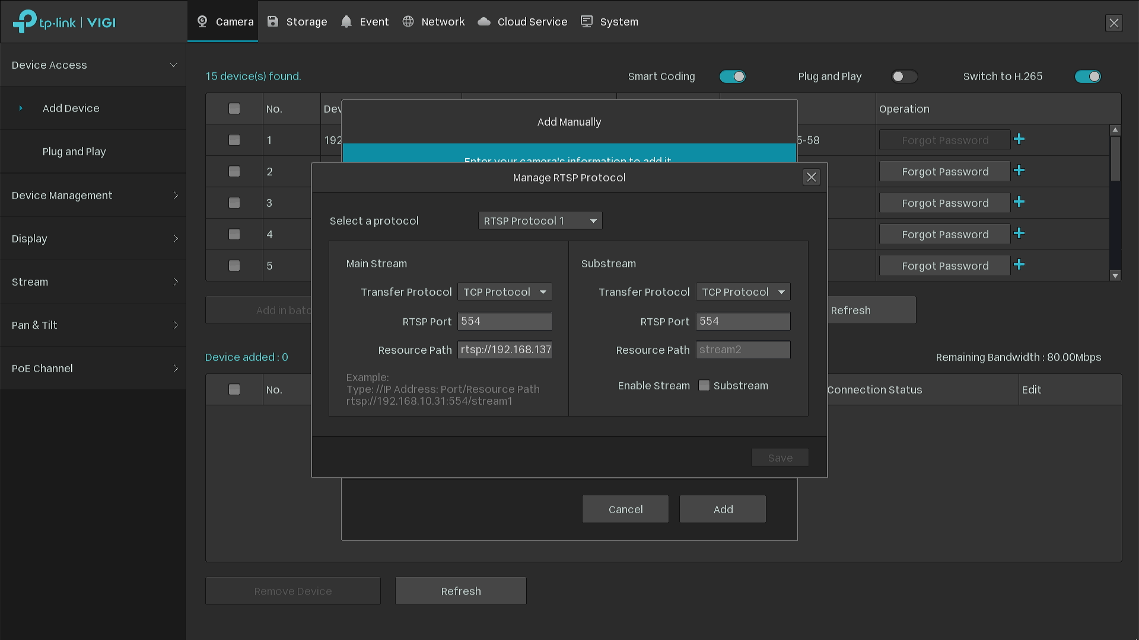This screenshot has height=640, width=1139.
Task: Expand the Display section
Action: point(93,238)
